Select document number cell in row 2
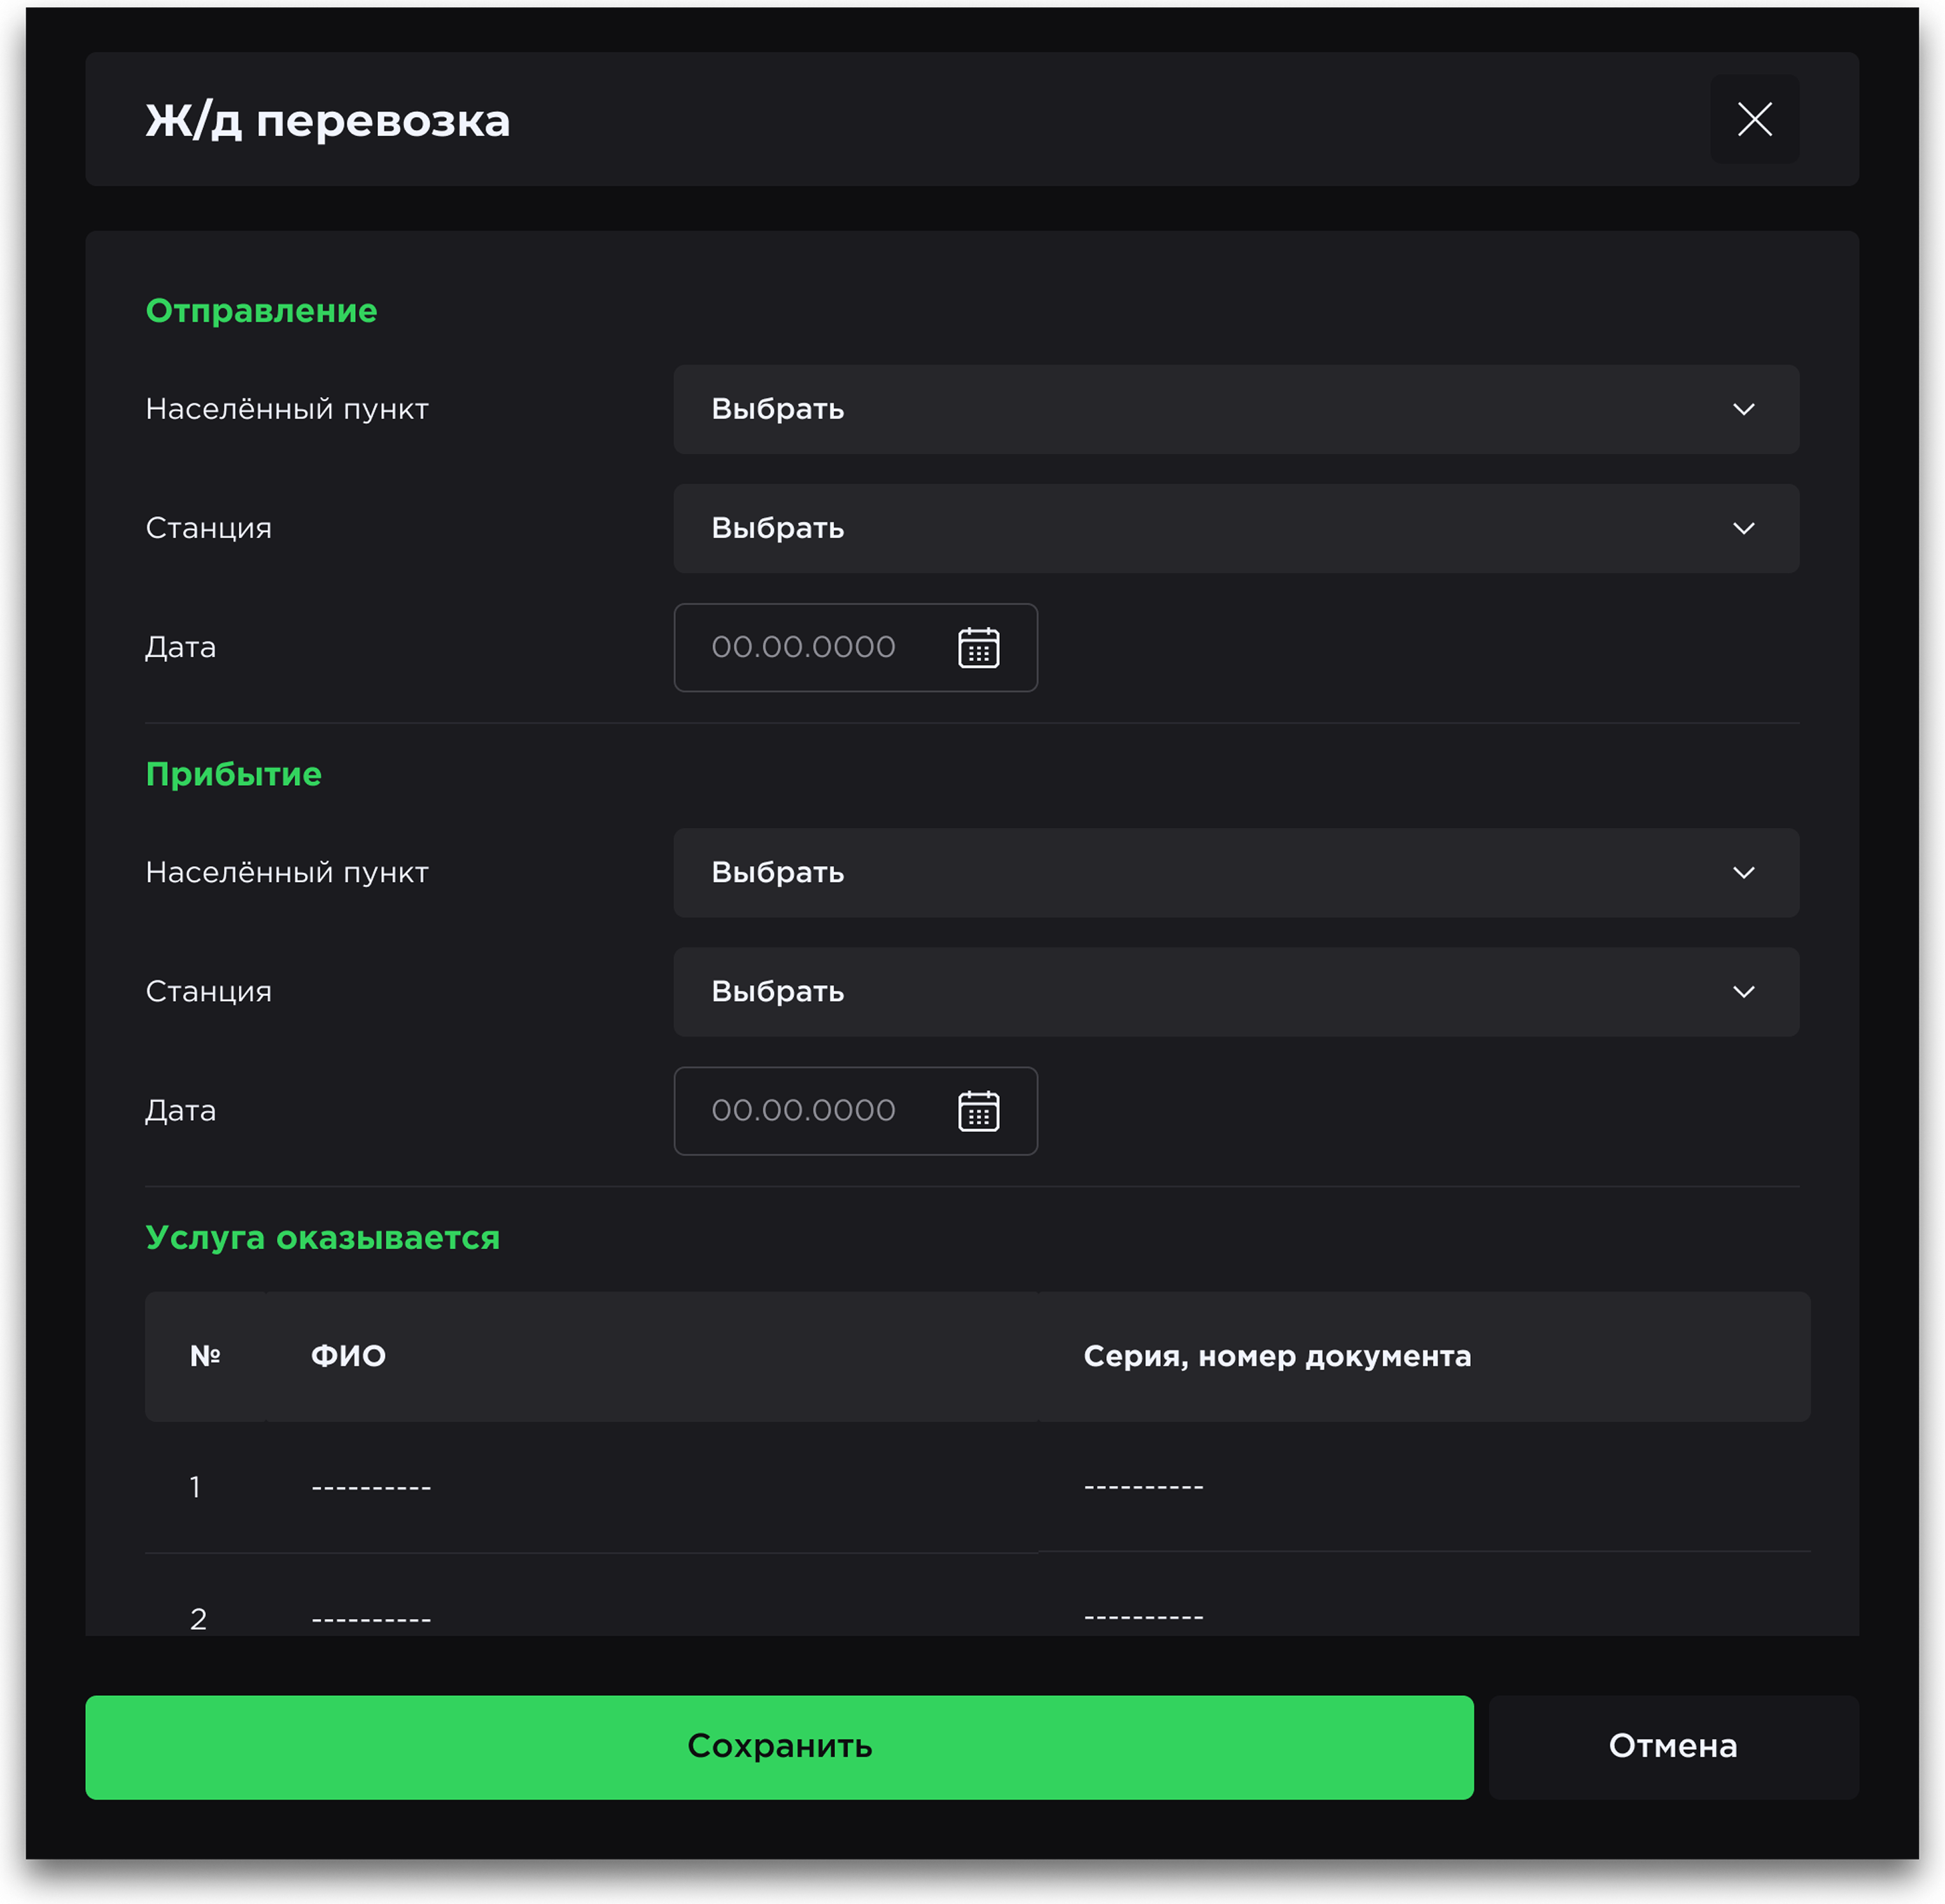This screenshot has width=1945, height=1904. 1144,1616
